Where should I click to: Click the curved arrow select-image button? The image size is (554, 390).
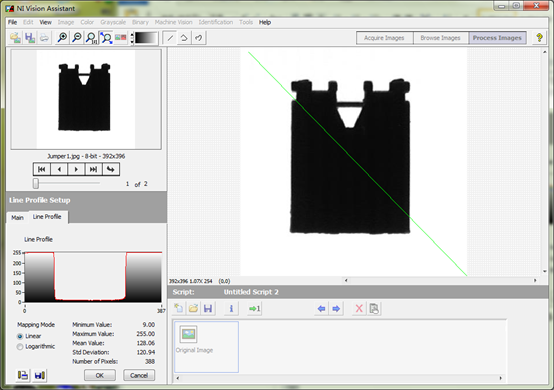111,169
